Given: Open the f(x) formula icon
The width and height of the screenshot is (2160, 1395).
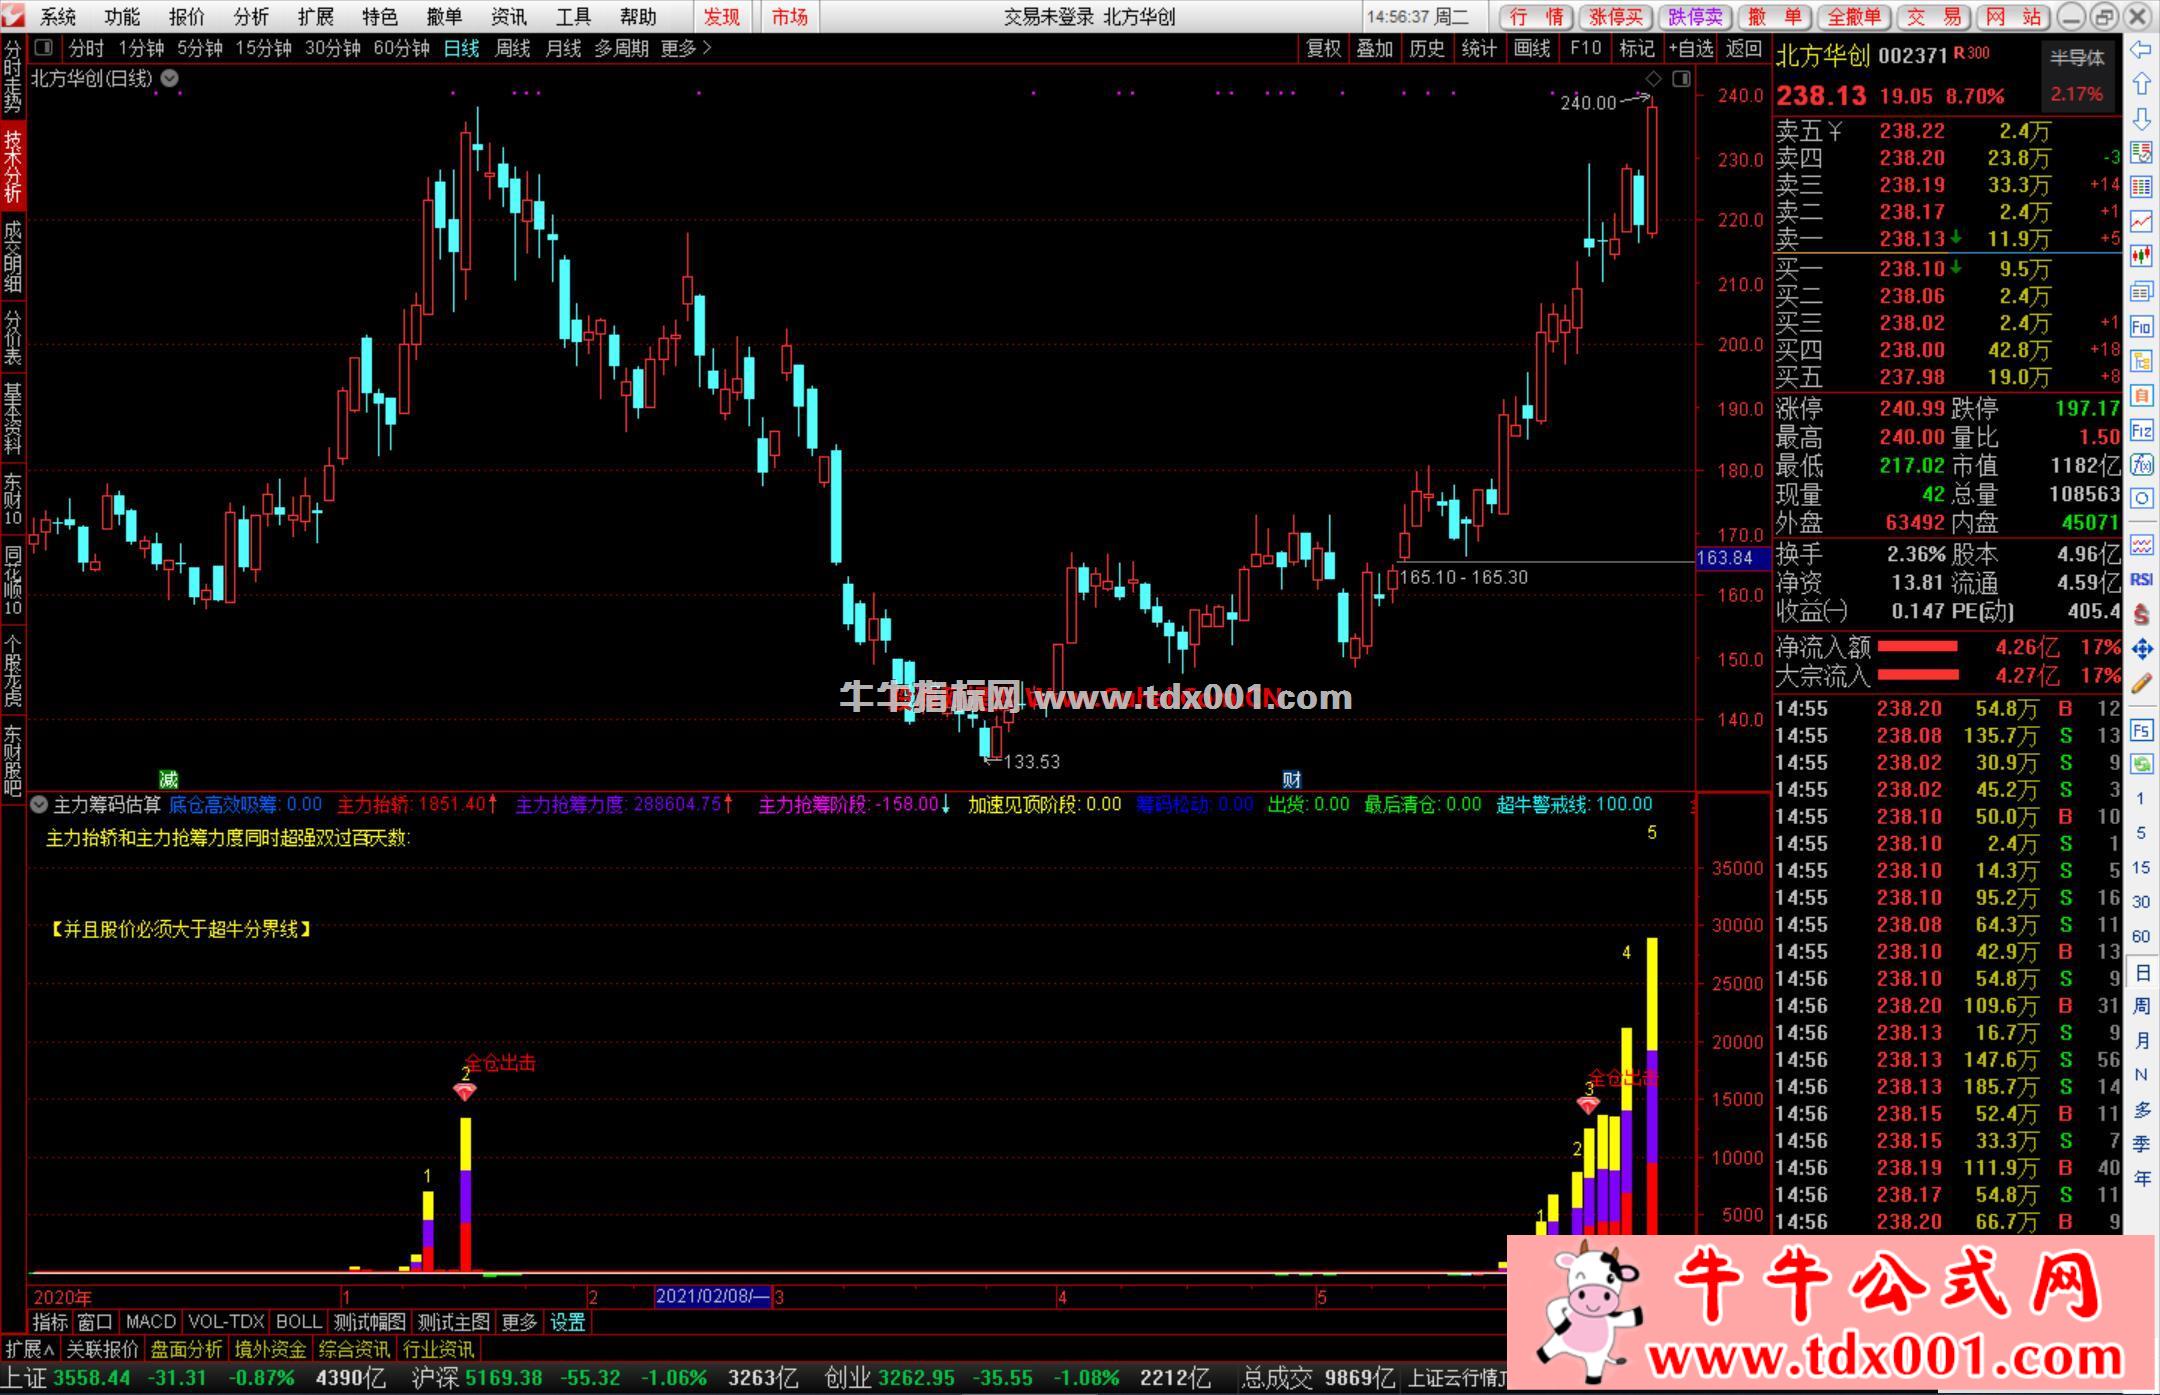Looking at the screenshot, I should click(x=2141, y=465).
